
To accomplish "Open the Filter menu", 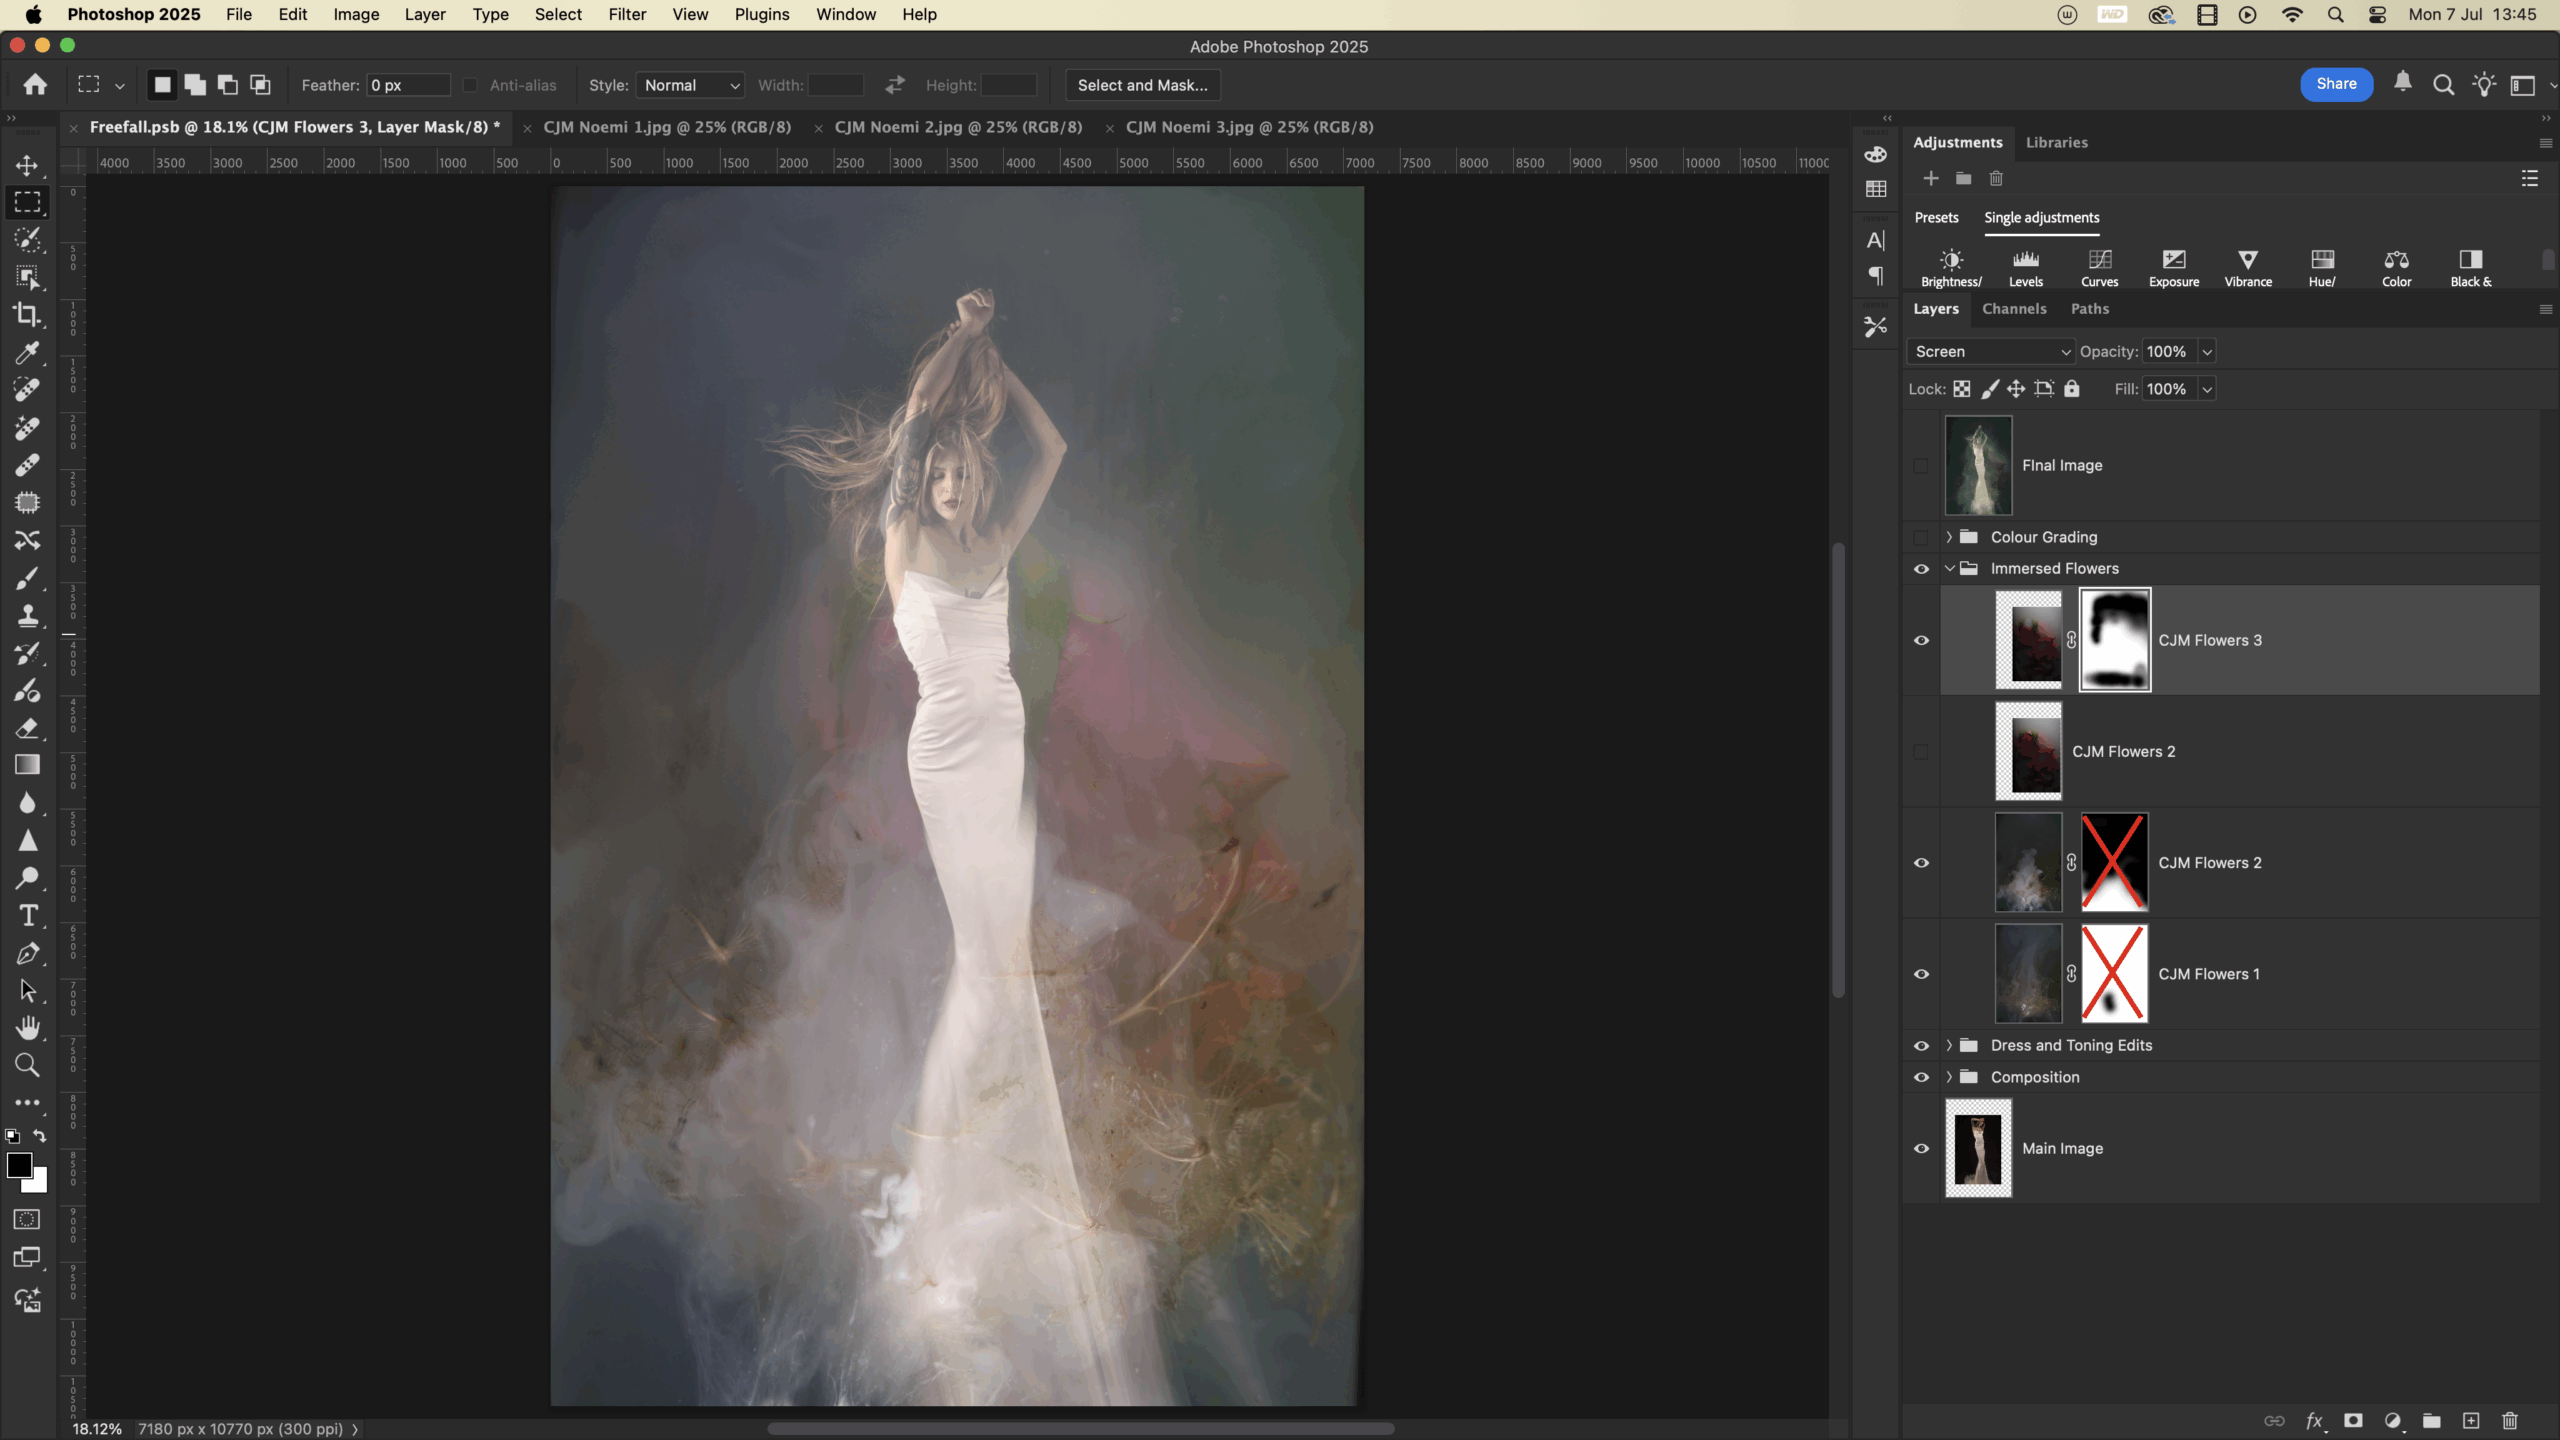I will (x=627, y=15).
